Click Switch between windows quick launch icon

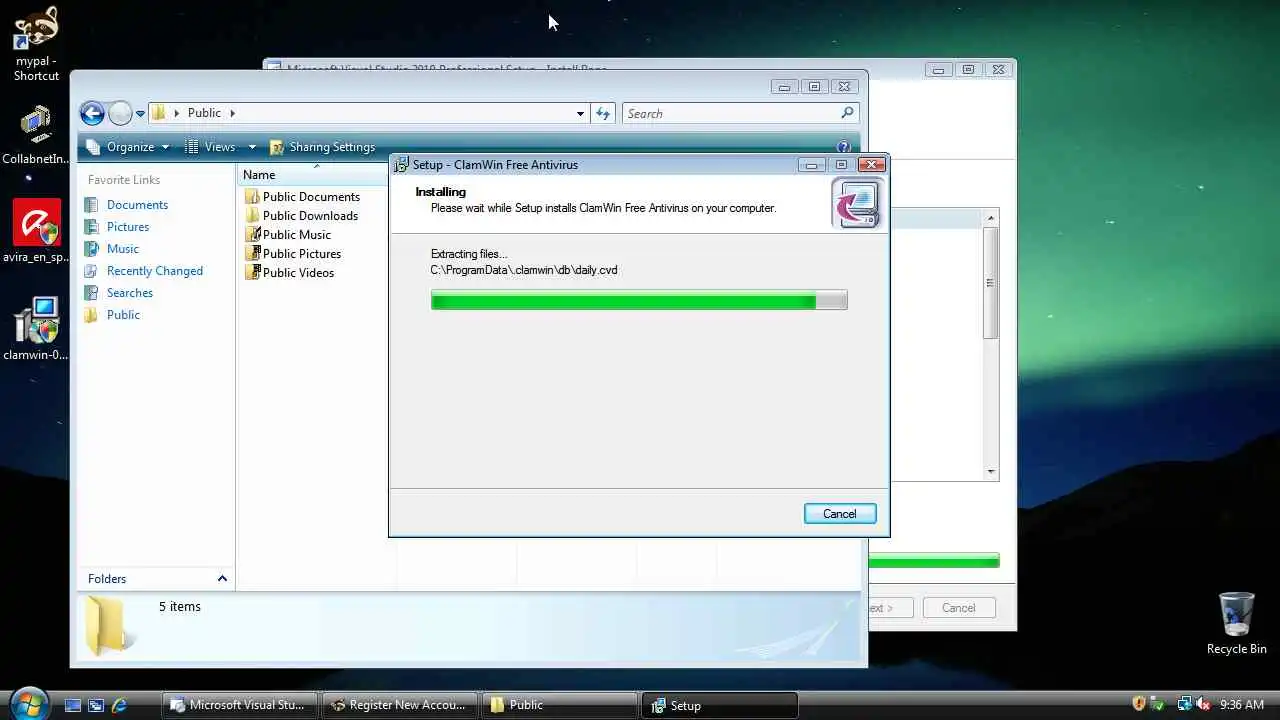tap(96, 705)
